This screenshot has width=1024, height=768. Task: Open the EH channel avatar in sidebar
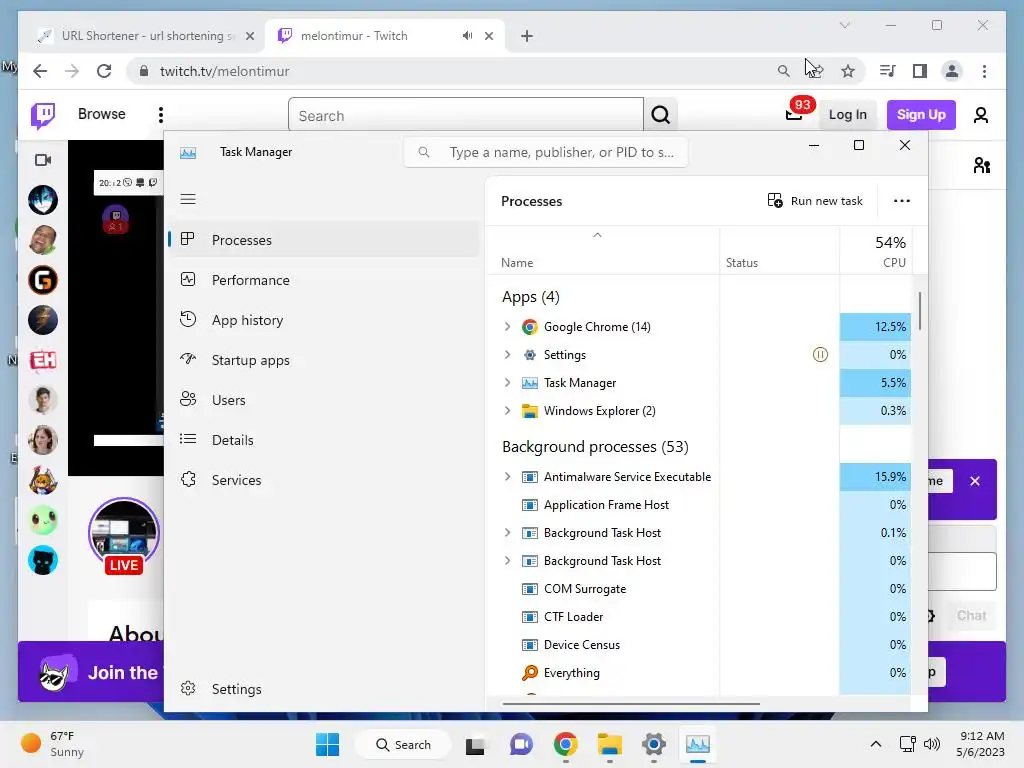[43, 360]
